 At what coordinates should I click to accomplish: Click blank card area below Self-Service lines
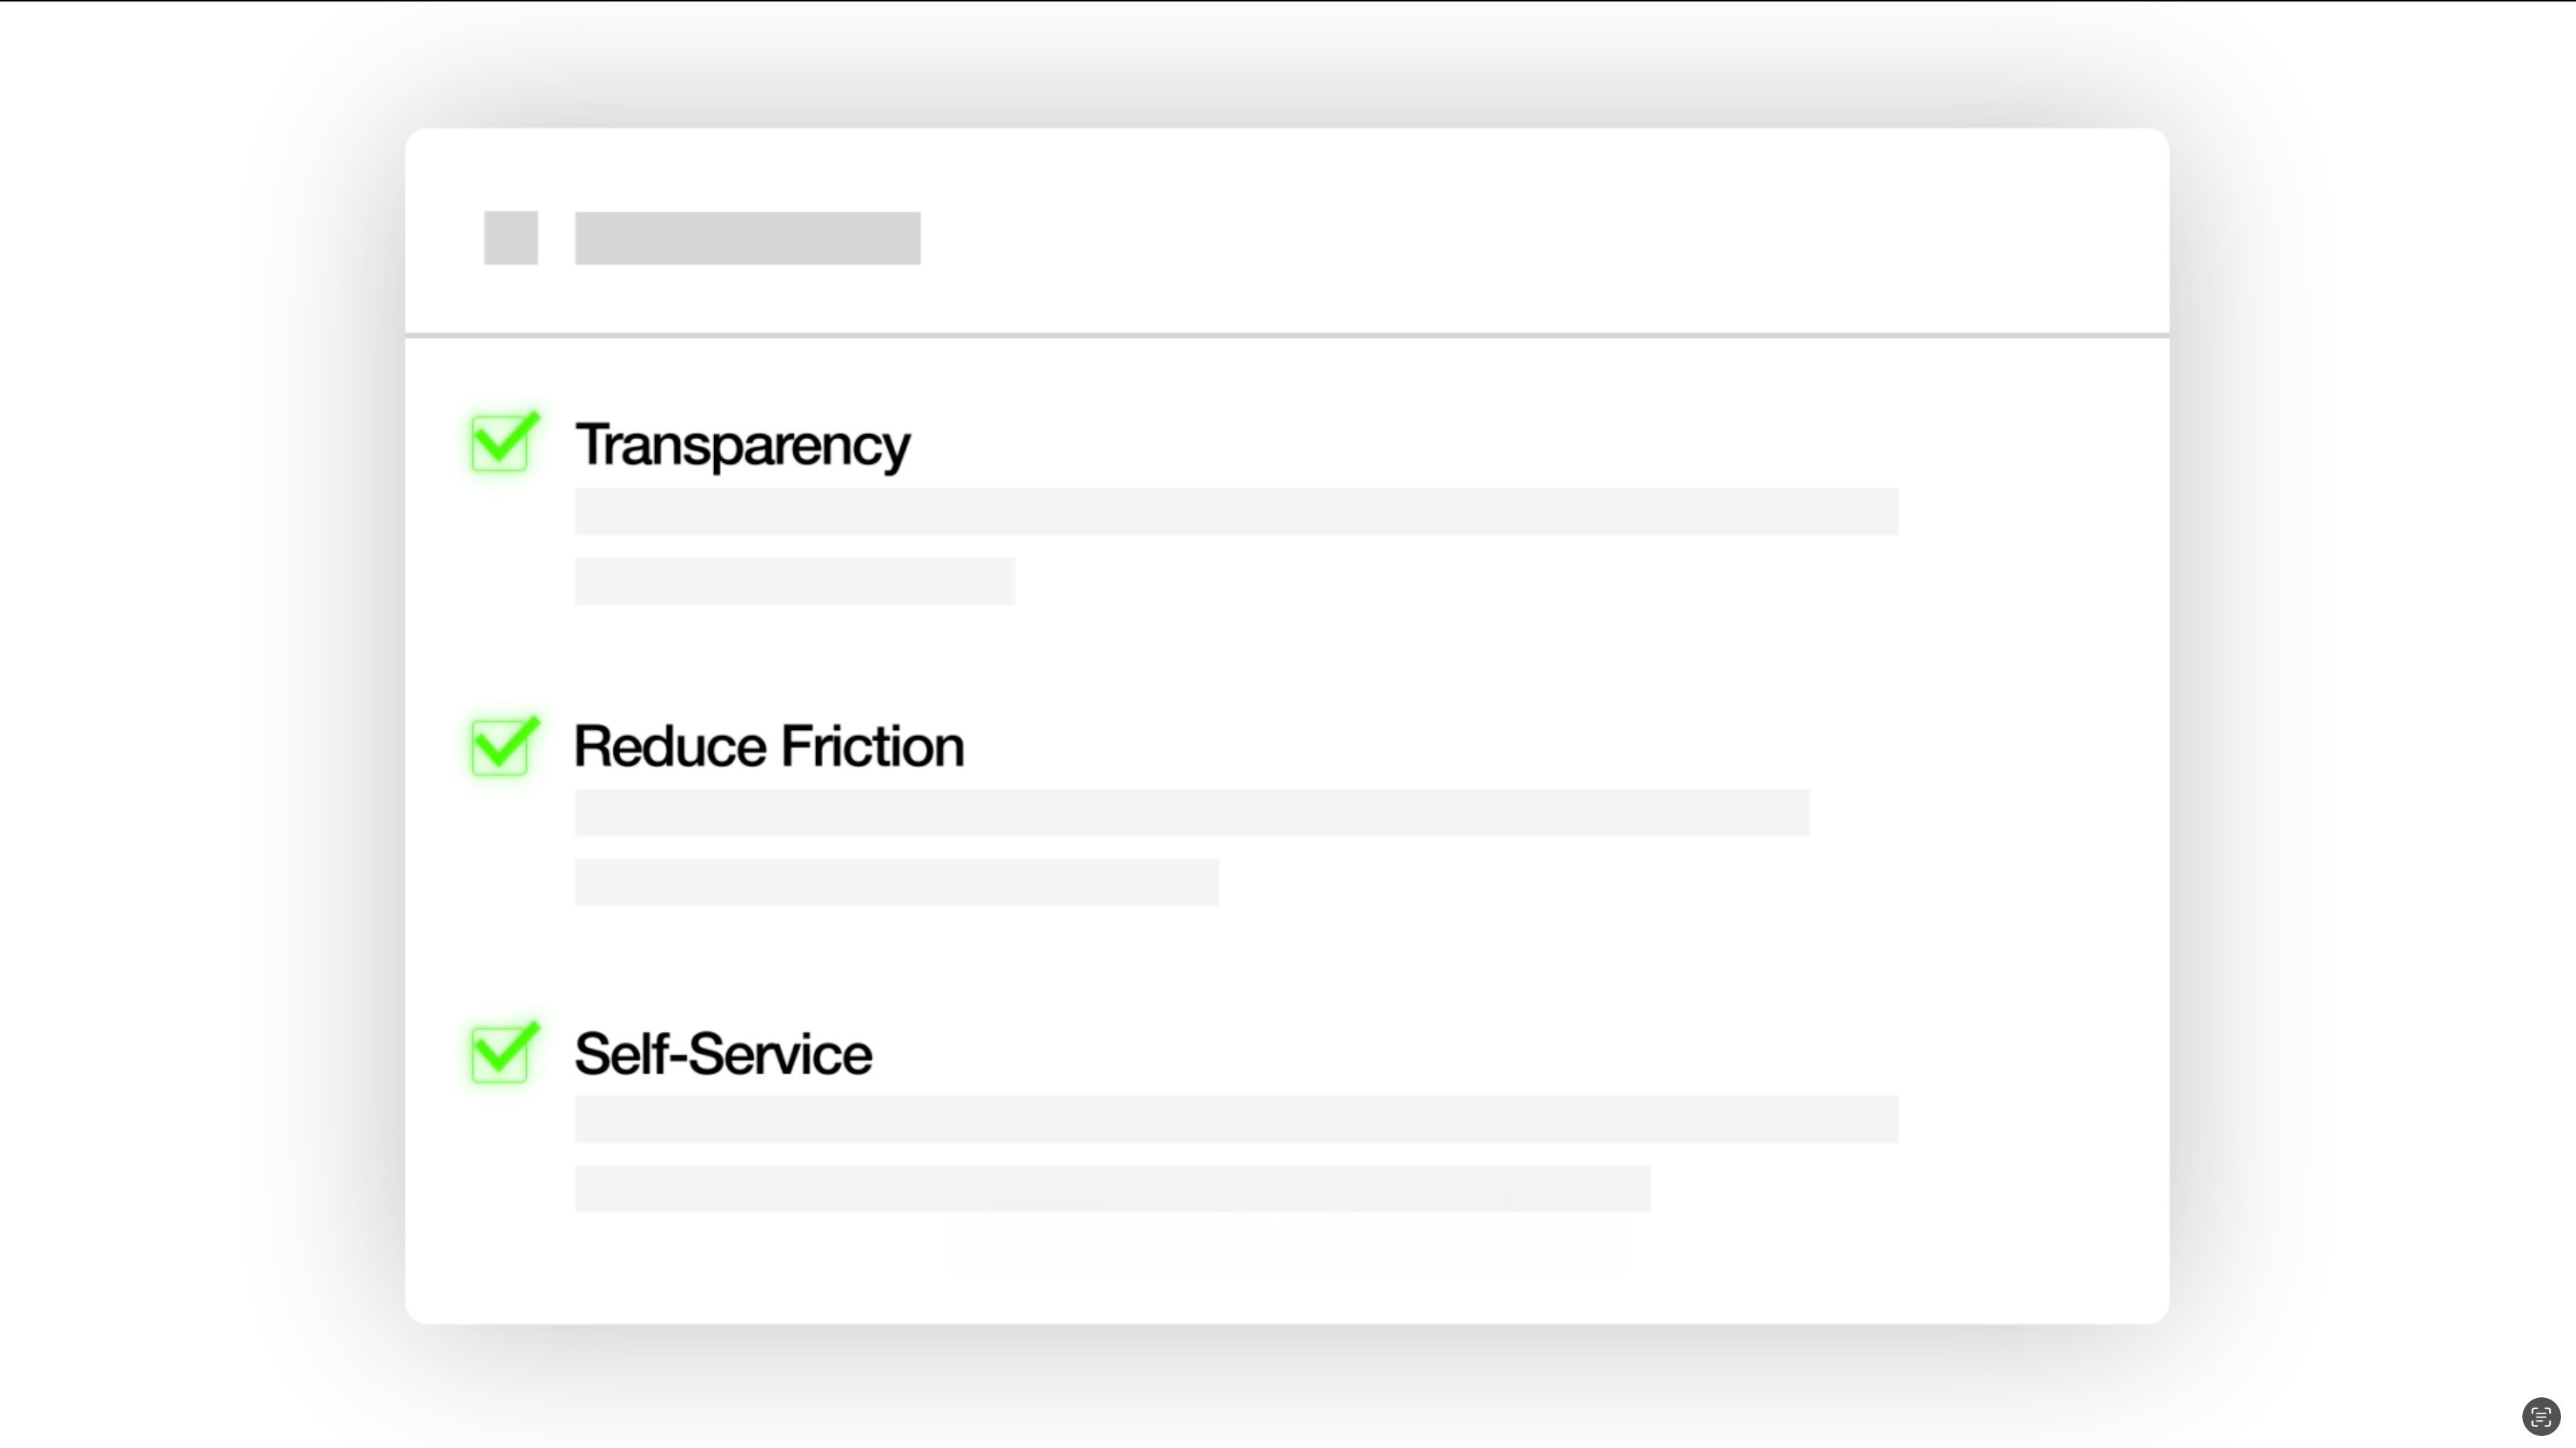click(x=1287, y=1270)
